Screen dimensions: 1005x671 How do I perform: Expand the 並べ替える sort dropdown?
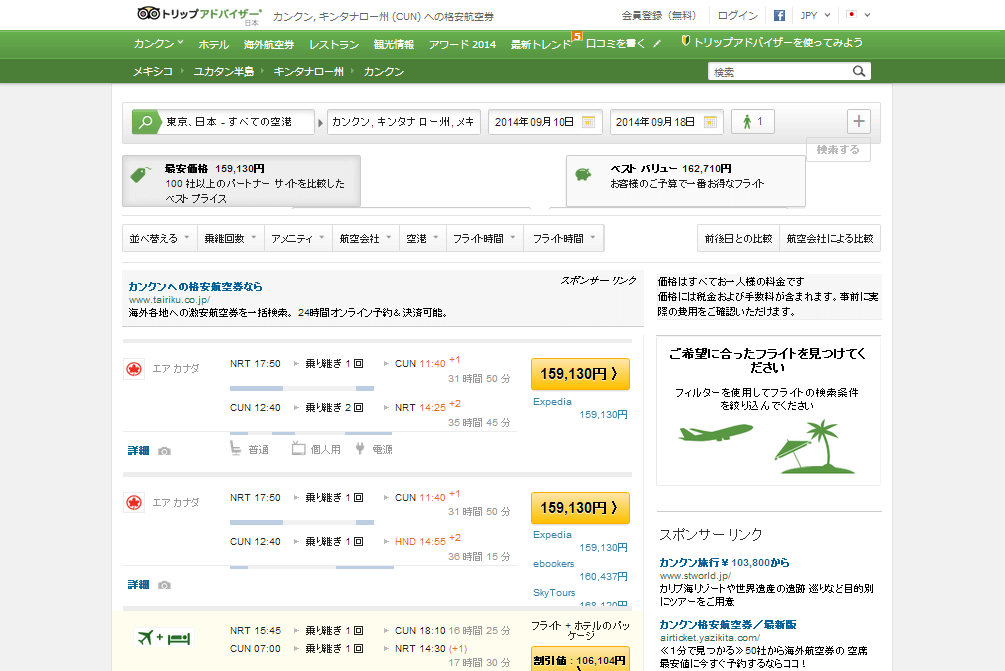click(158, 239)
